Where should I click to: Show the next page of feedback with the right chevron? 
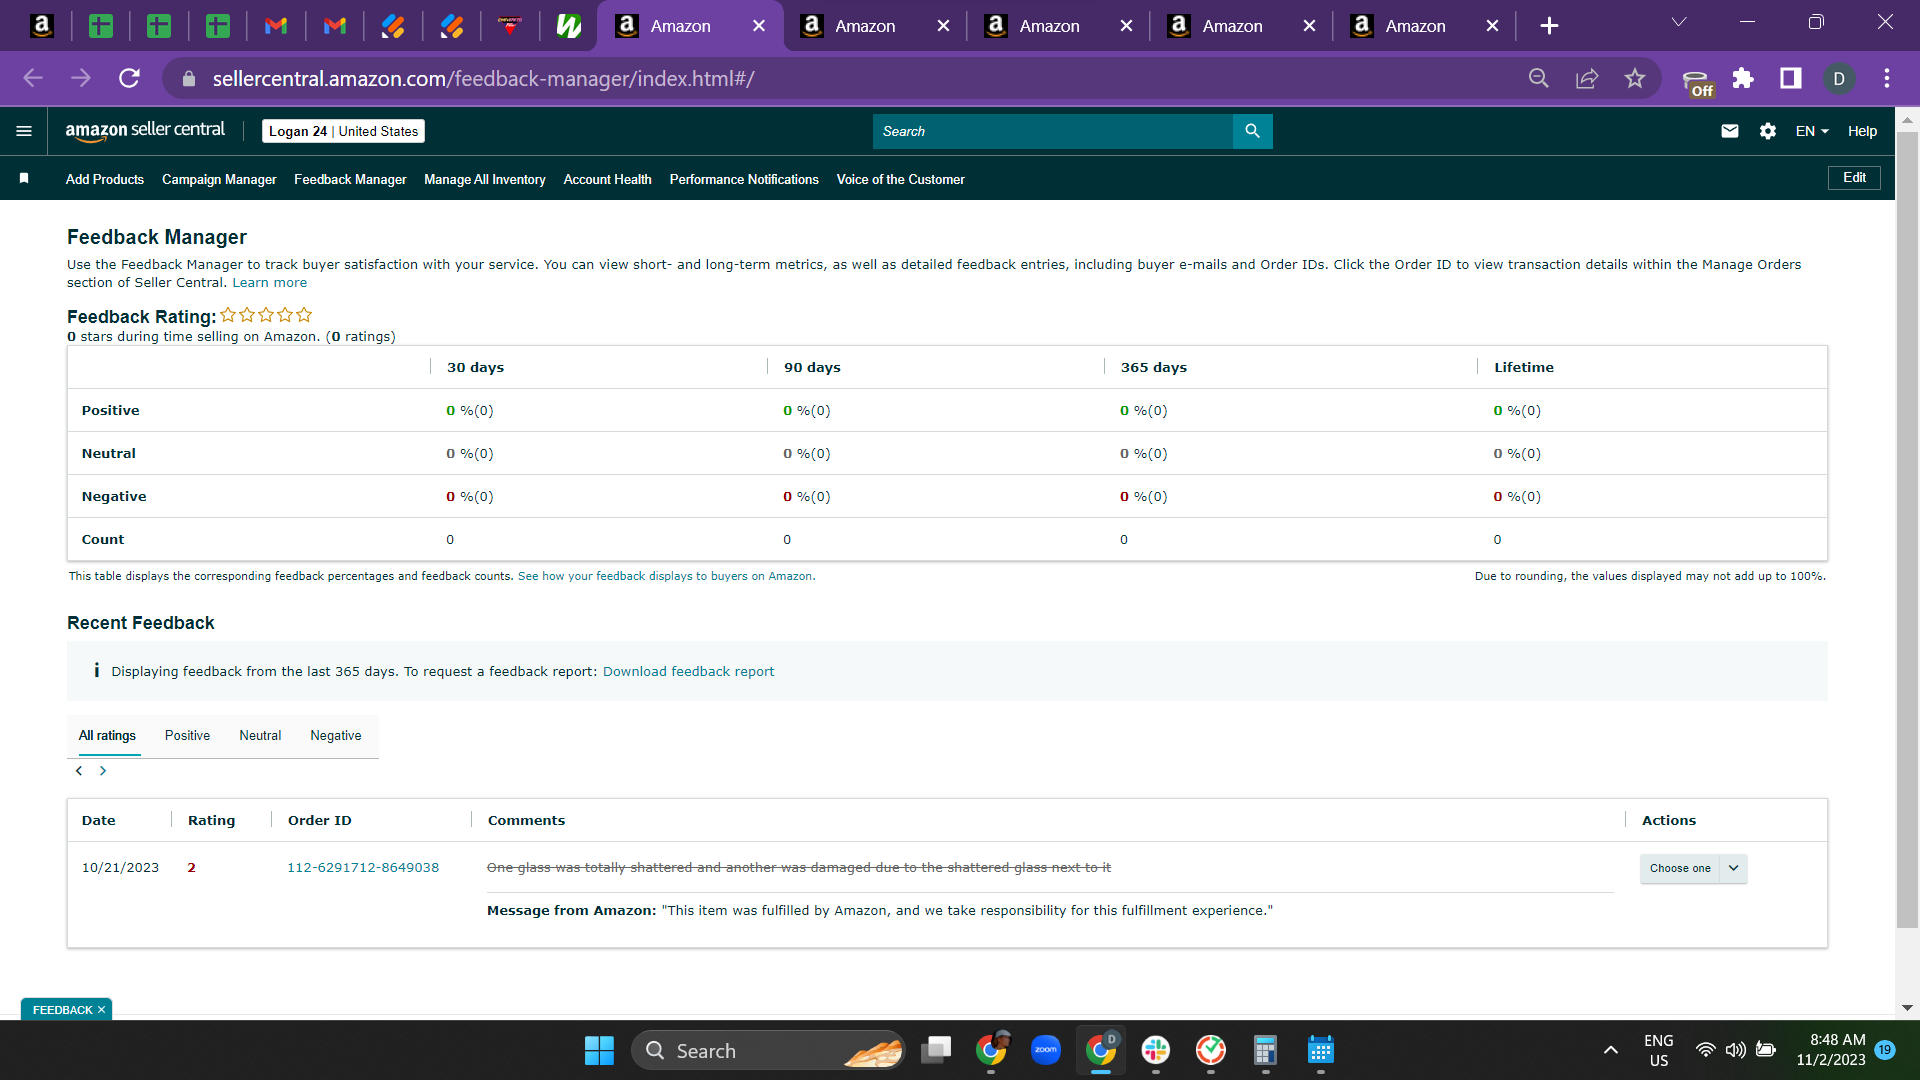pos(102,771)
